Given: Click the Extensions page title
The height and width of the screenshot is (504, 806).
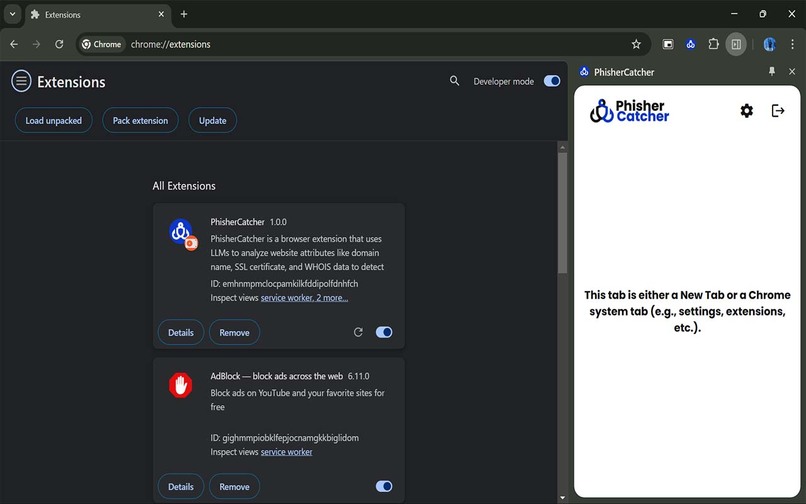Looking at the screenshot, I should coord(71,82).
